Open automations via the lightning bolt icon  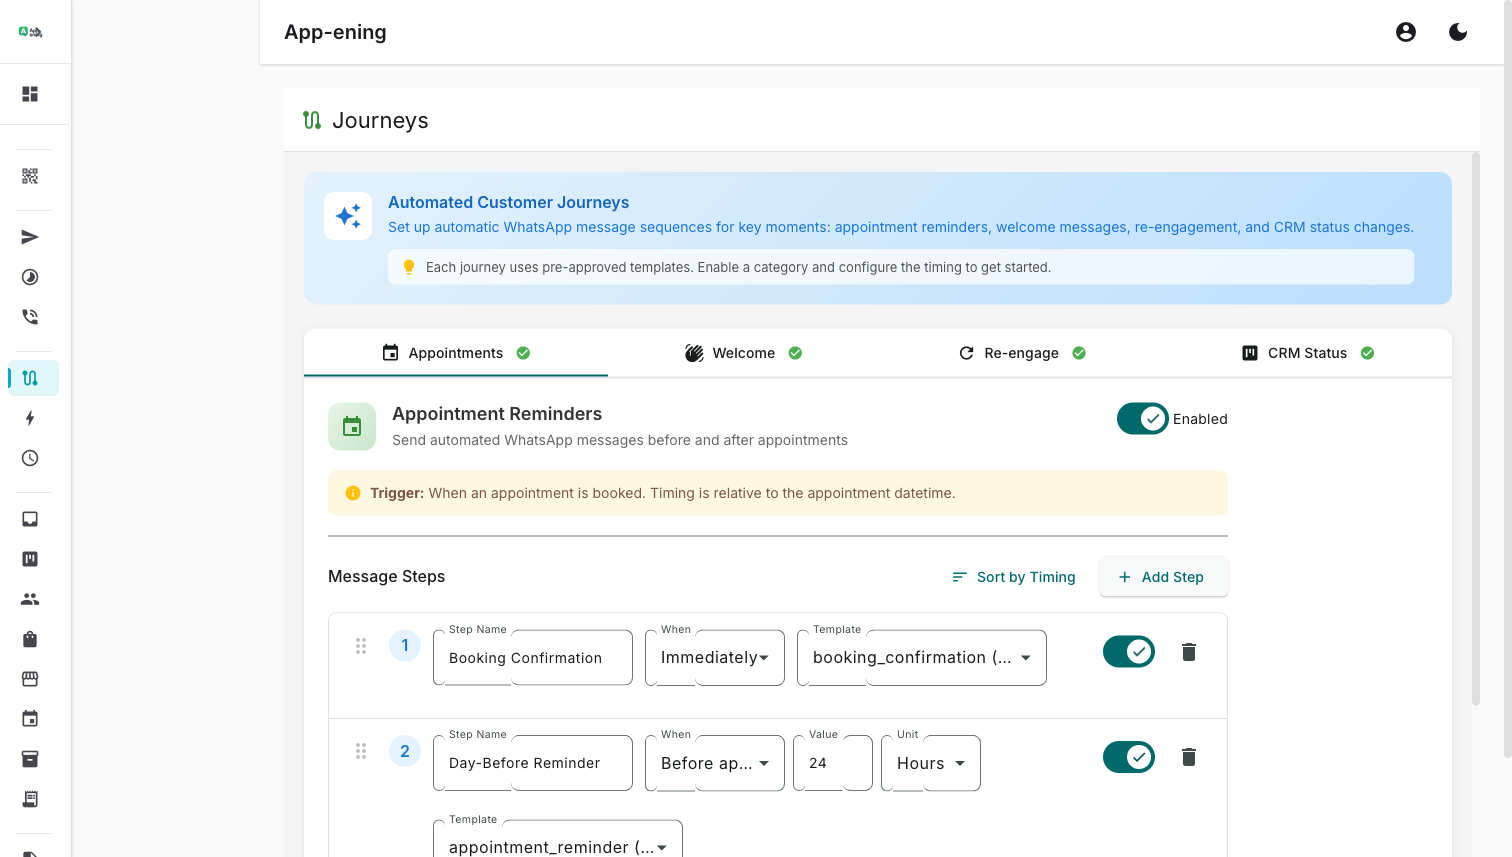pyautogui.click(x=30, y=418)
